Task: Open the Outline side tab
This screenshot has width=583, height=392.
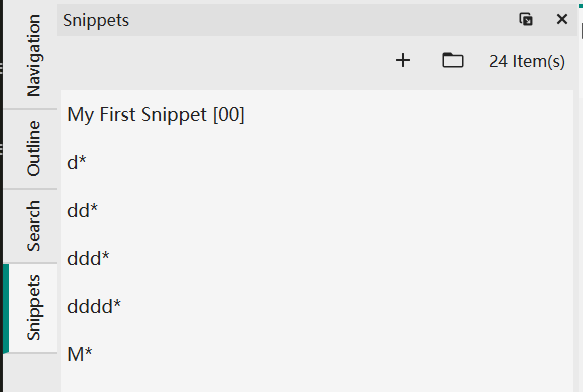Action: click(x=33, y=148)
